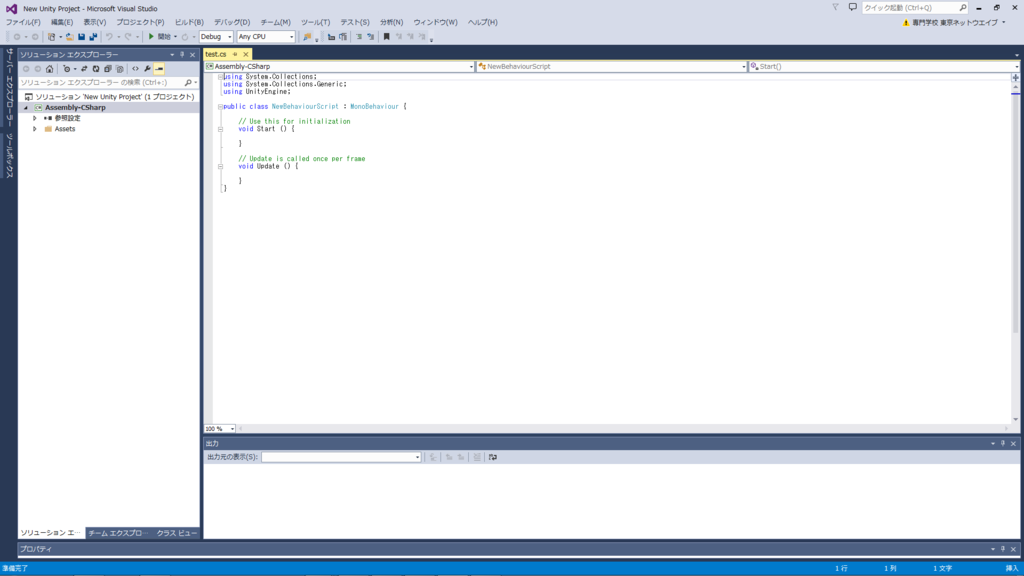Click the bookmark icon in the toolbar
The image size is (1024, 576).
(387, 37)
